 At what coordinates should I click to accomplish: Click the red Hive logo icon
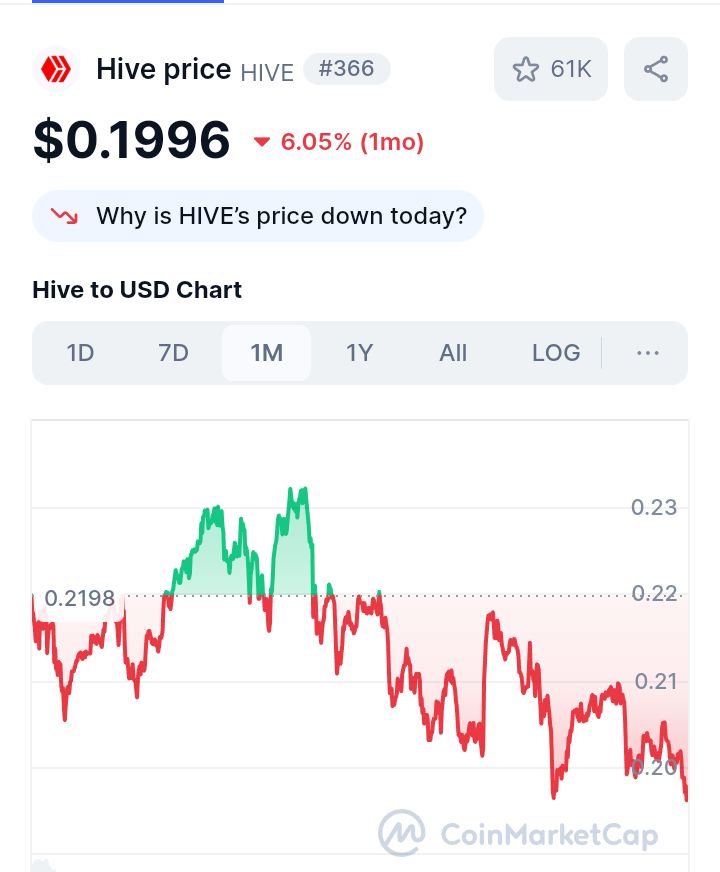[x=56, y=70]
